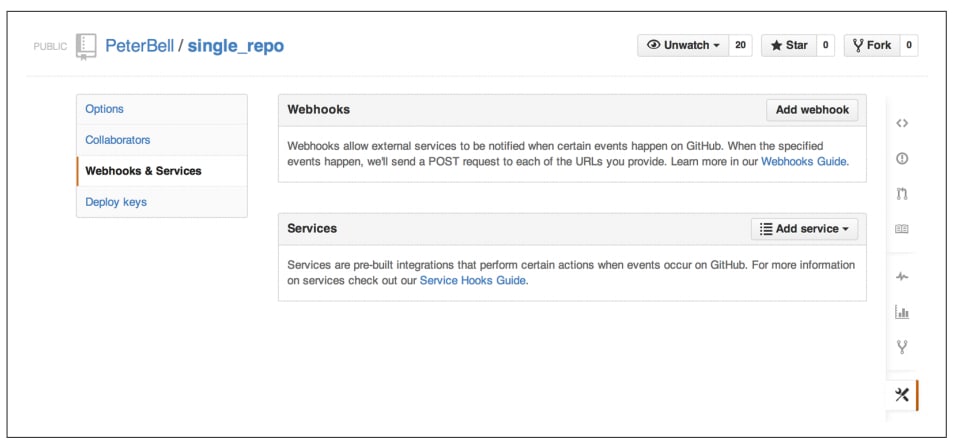Open the watchers count of 20
Image resolution: width=954 pixels, height=447 pixels.
(740, 46)
